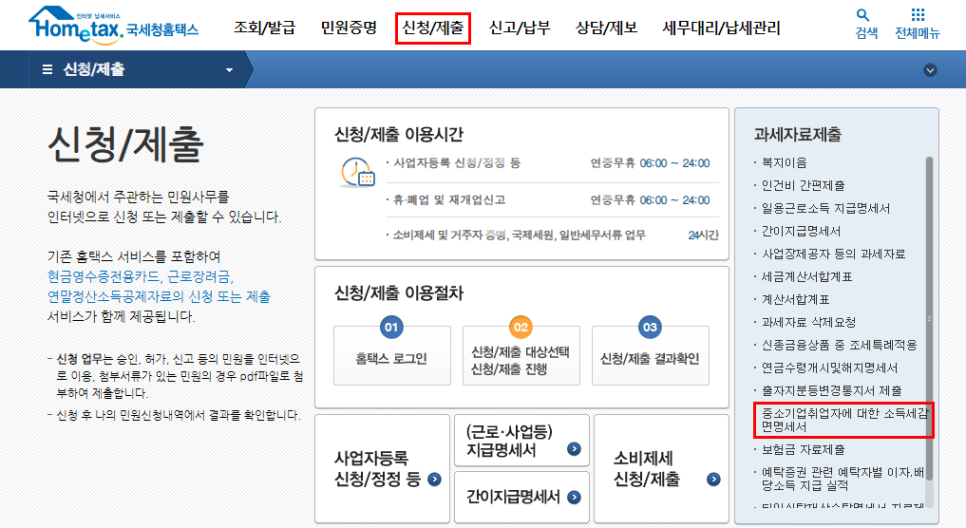Open 사업장제공자 등의 과세자료 link
Screen dimensions: 966x528
tap(834, 254)
